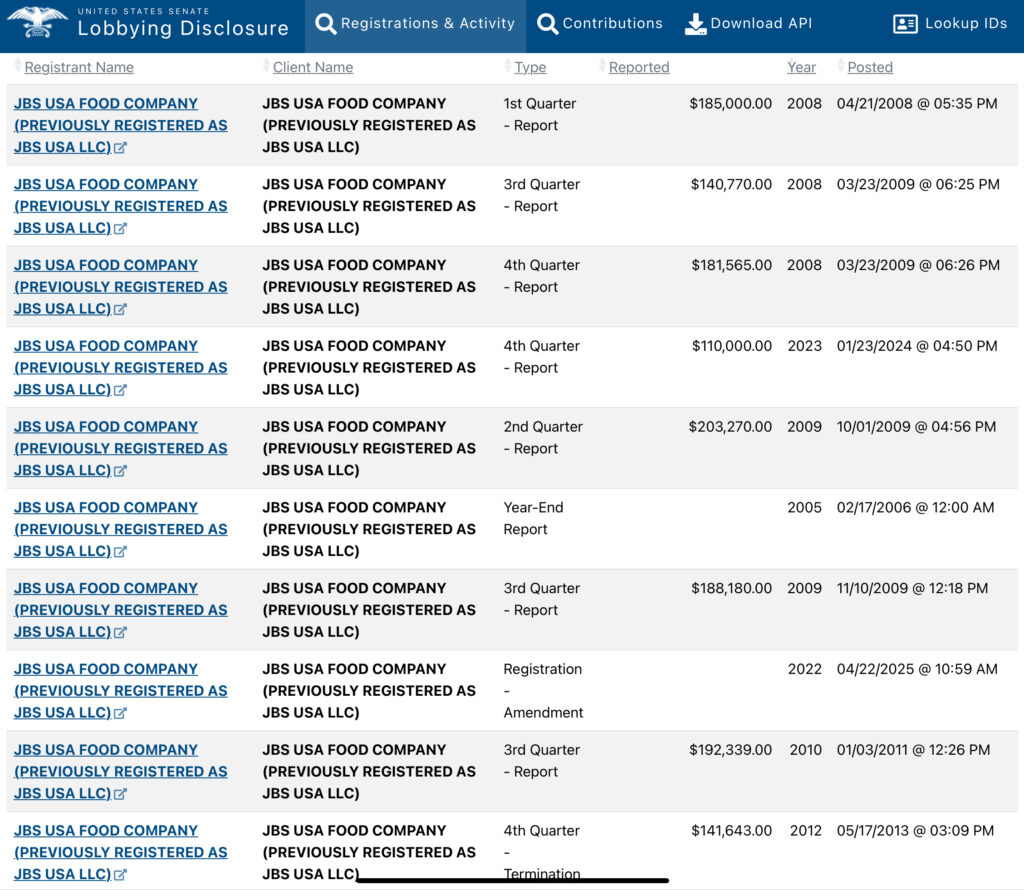Click the Contributions magnifier icon
Screen dimensions: 1024x890
click(x=548, y=24)
